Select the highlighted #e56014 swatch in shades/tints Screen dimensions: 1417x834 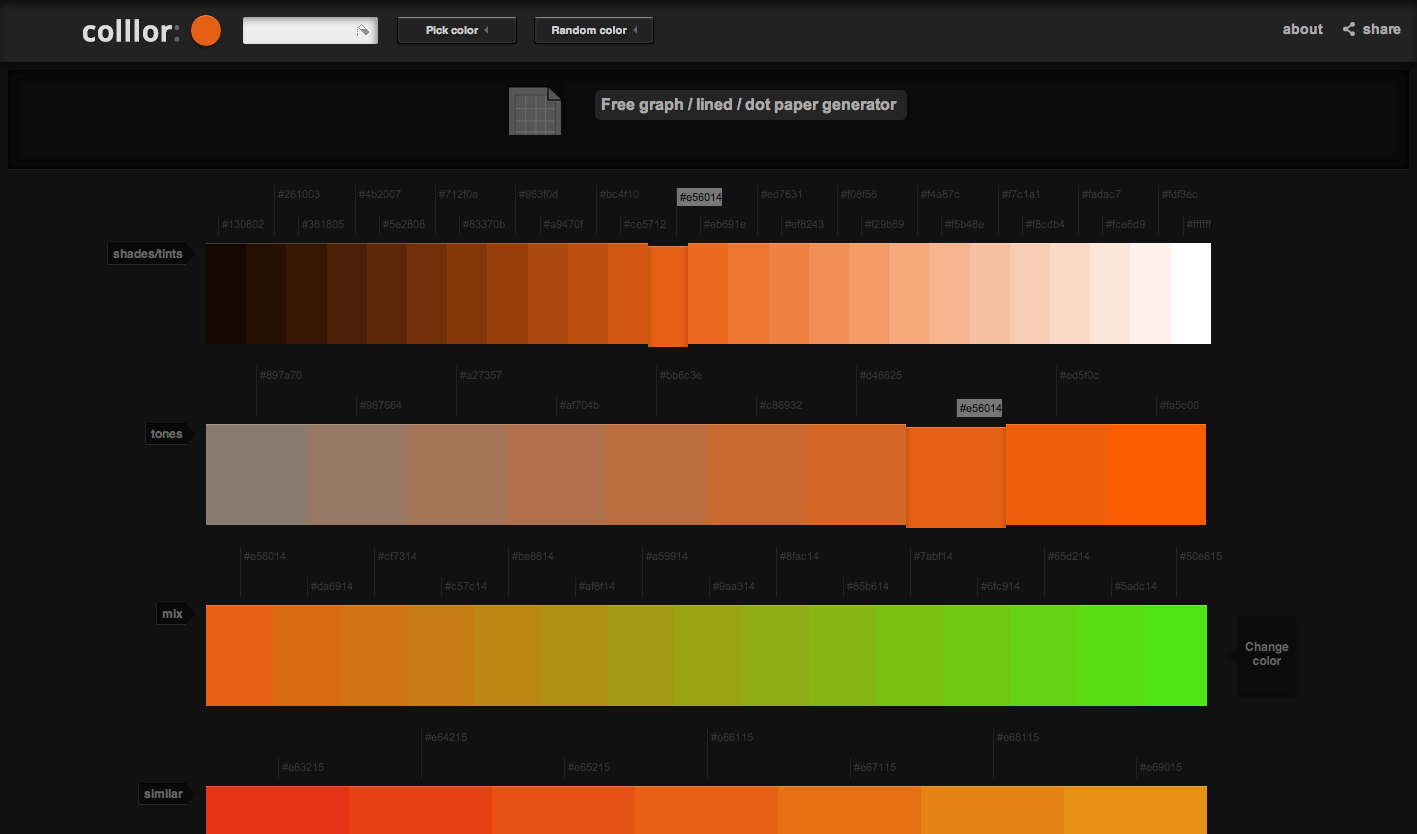tap(668, 292)
